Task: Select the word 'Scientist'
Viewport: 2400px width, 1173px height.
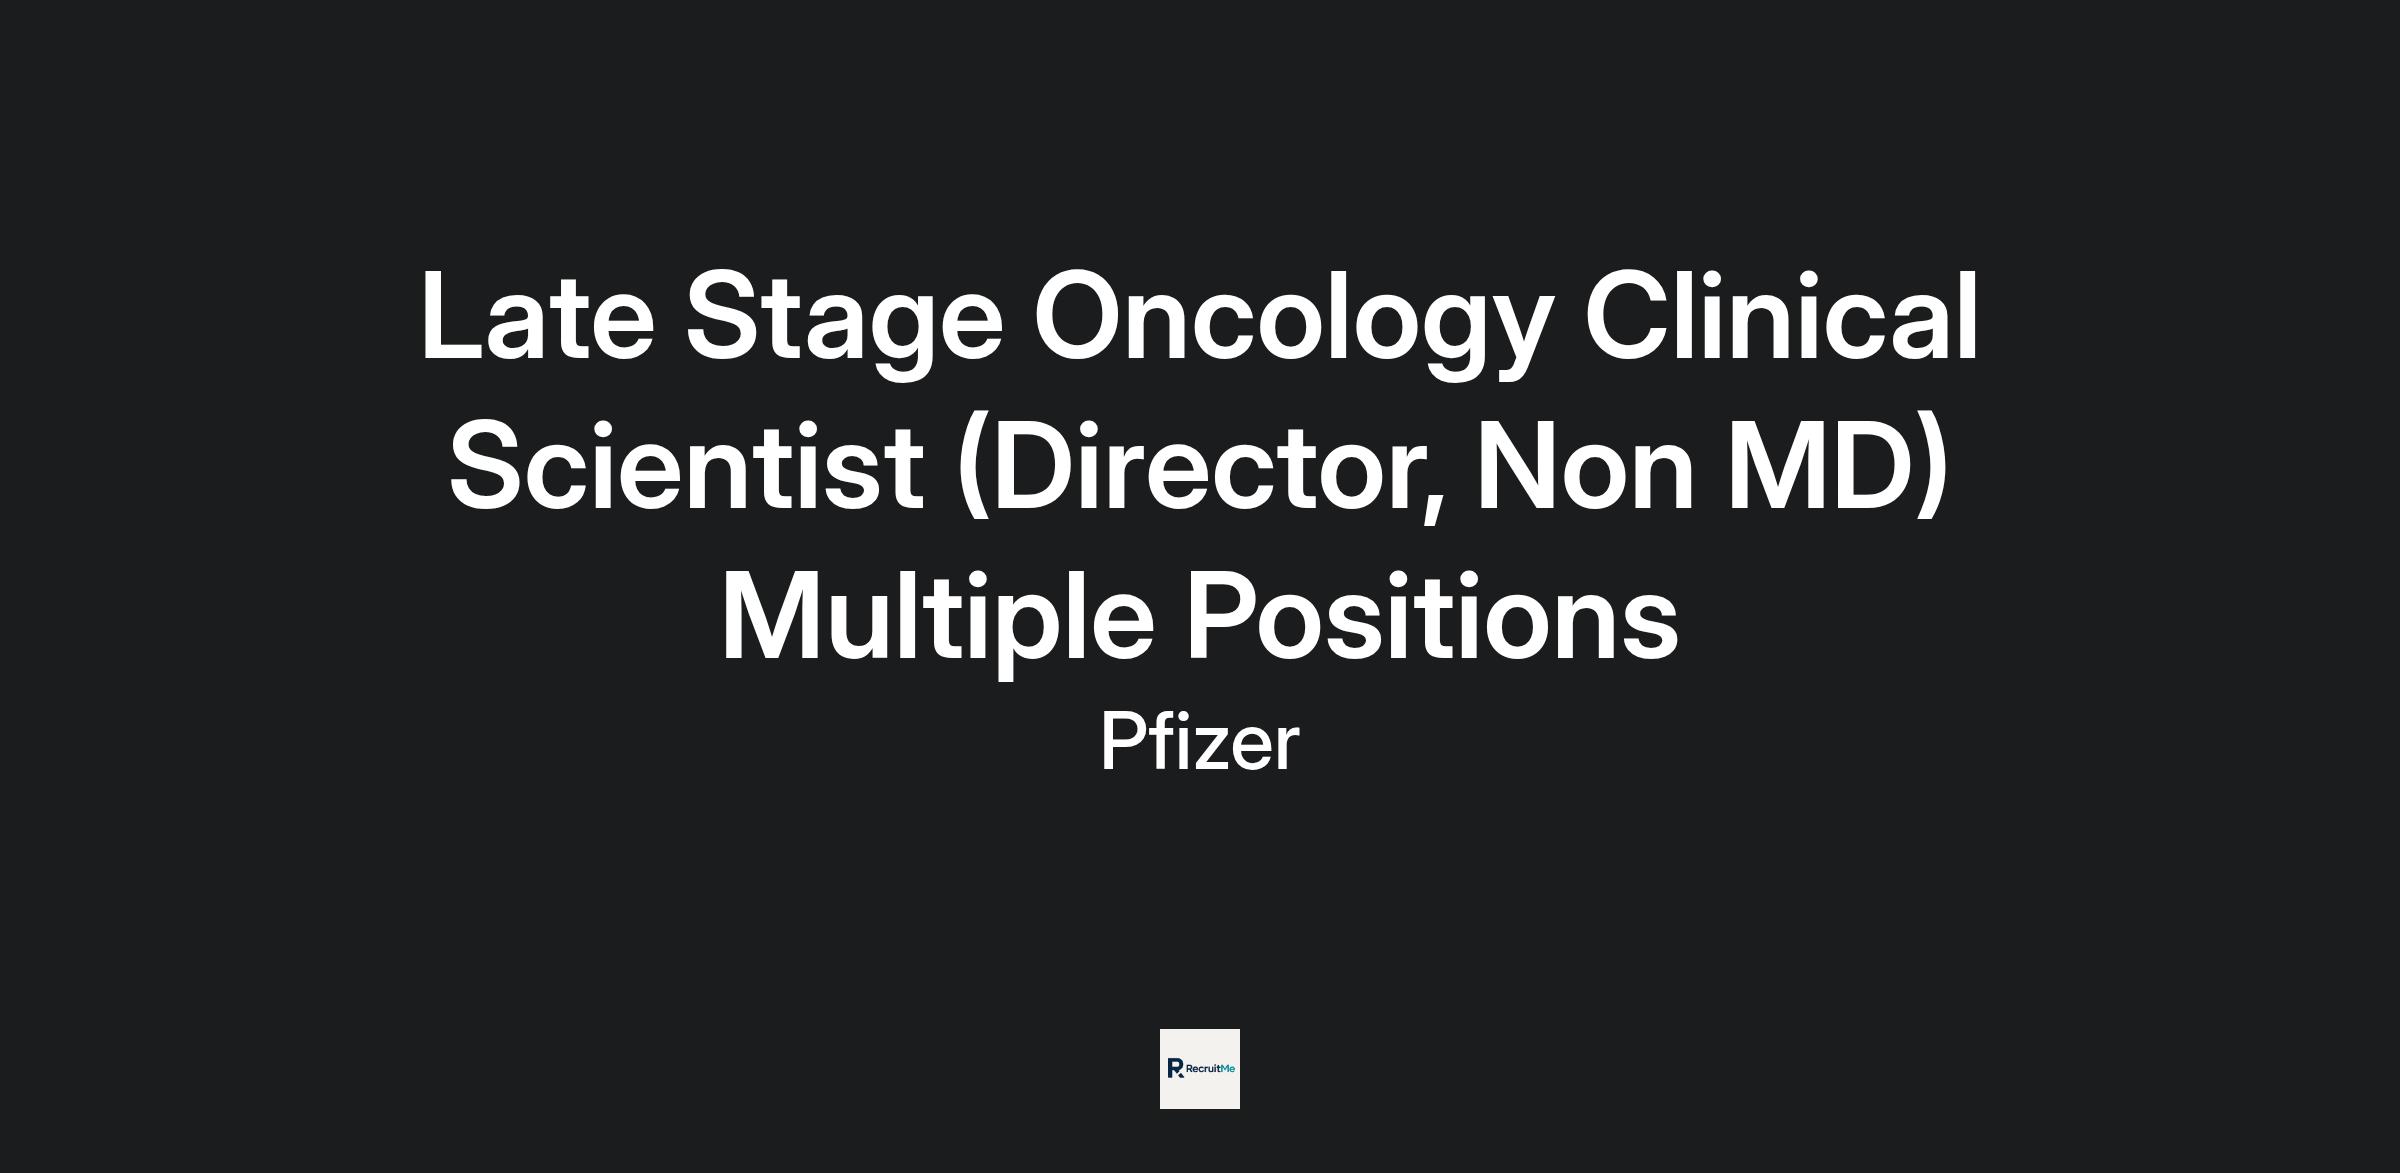Action: click(x=685, y=467)
